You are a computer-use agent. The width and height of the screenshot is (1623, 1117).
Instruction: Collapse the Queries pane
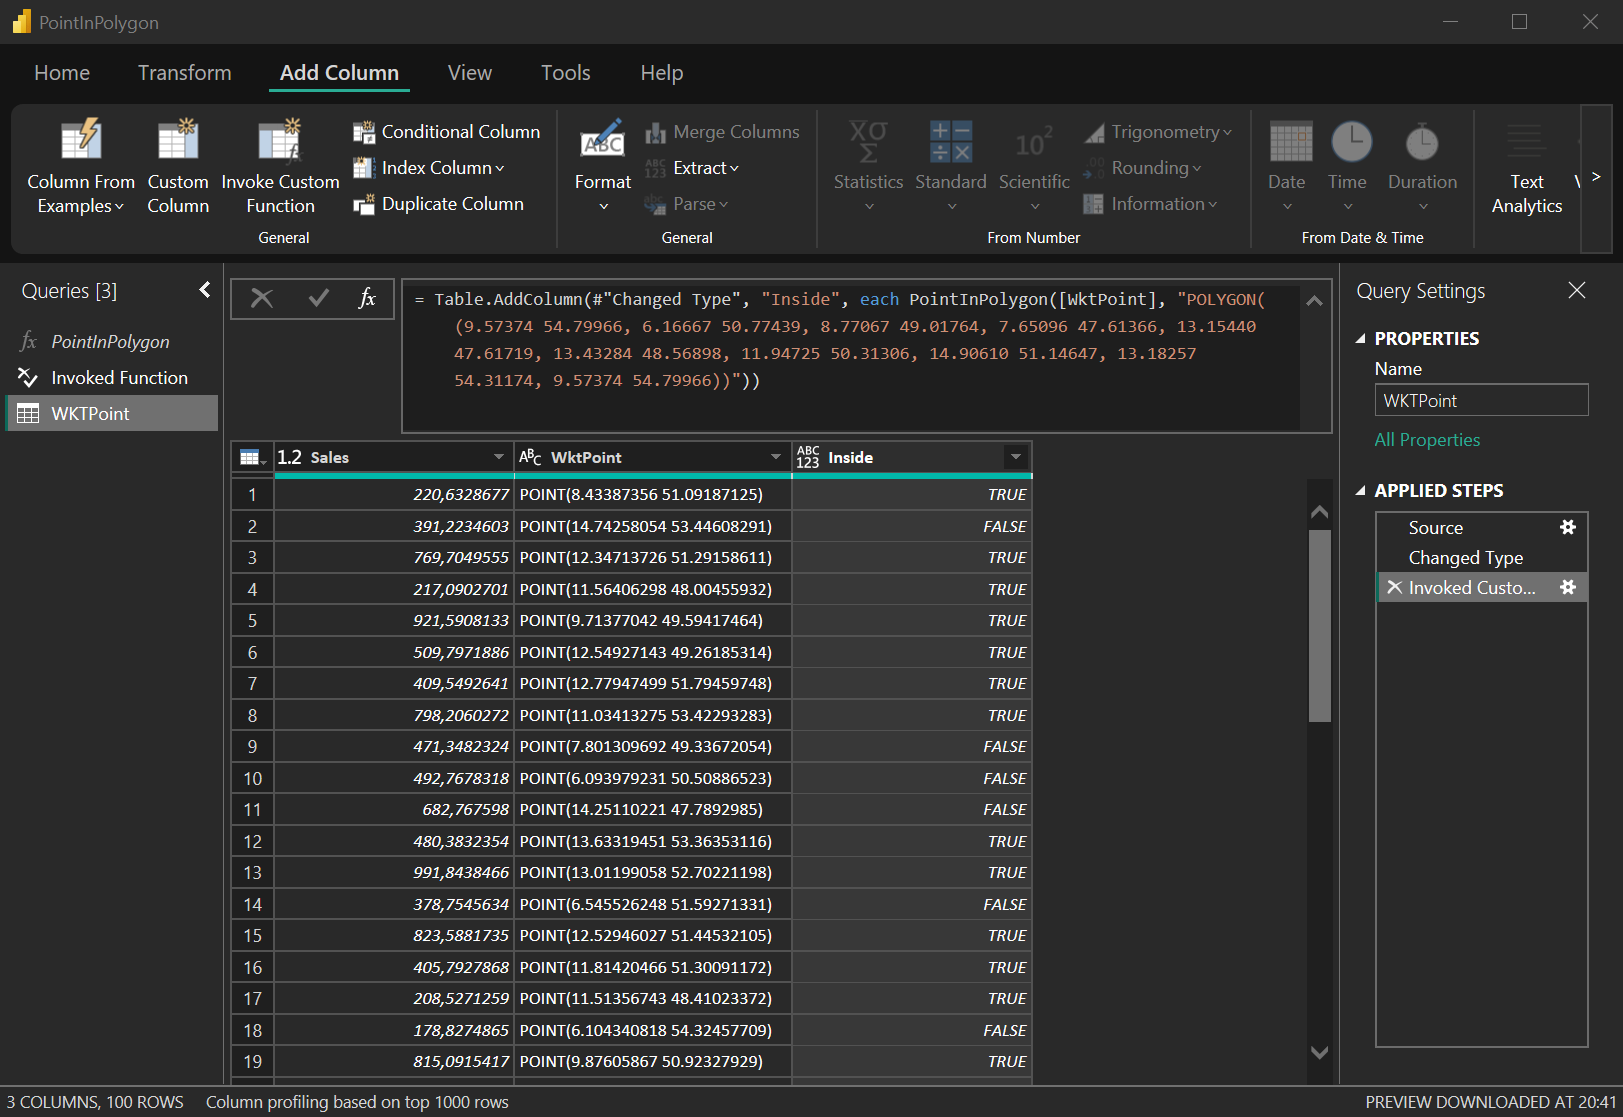click(x=205, y=290)
